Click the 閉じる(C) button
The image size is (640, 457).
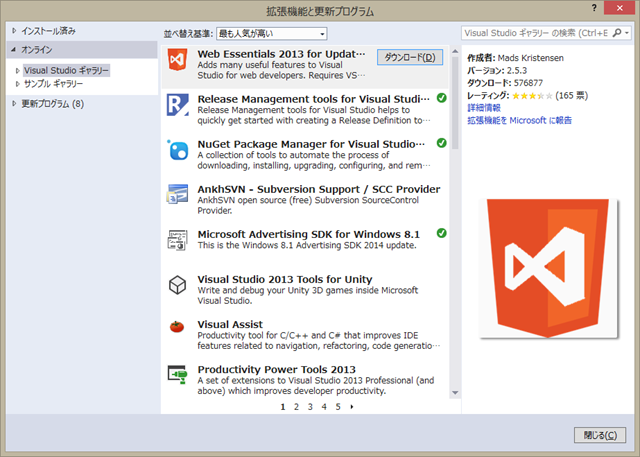(x=600, y=435)
